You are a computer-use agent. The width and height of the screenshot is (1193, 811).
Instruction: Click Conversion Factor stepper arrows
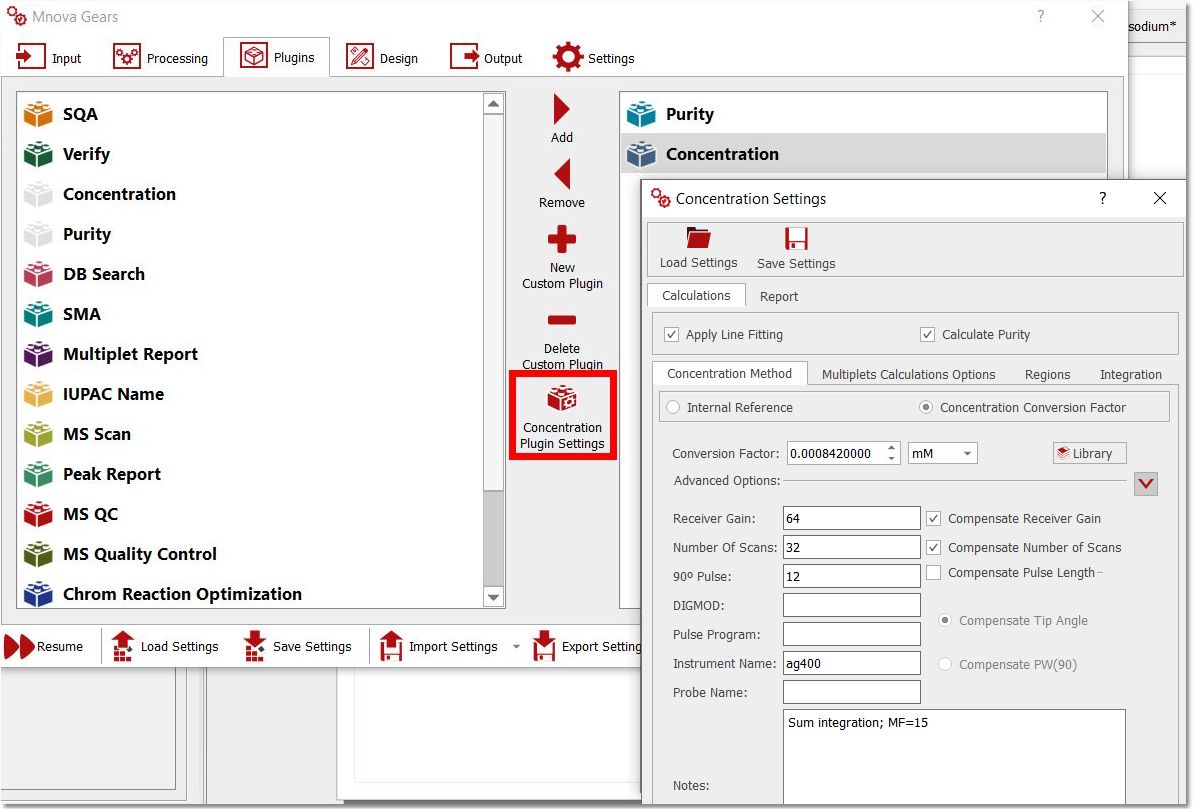pos(892,453)
